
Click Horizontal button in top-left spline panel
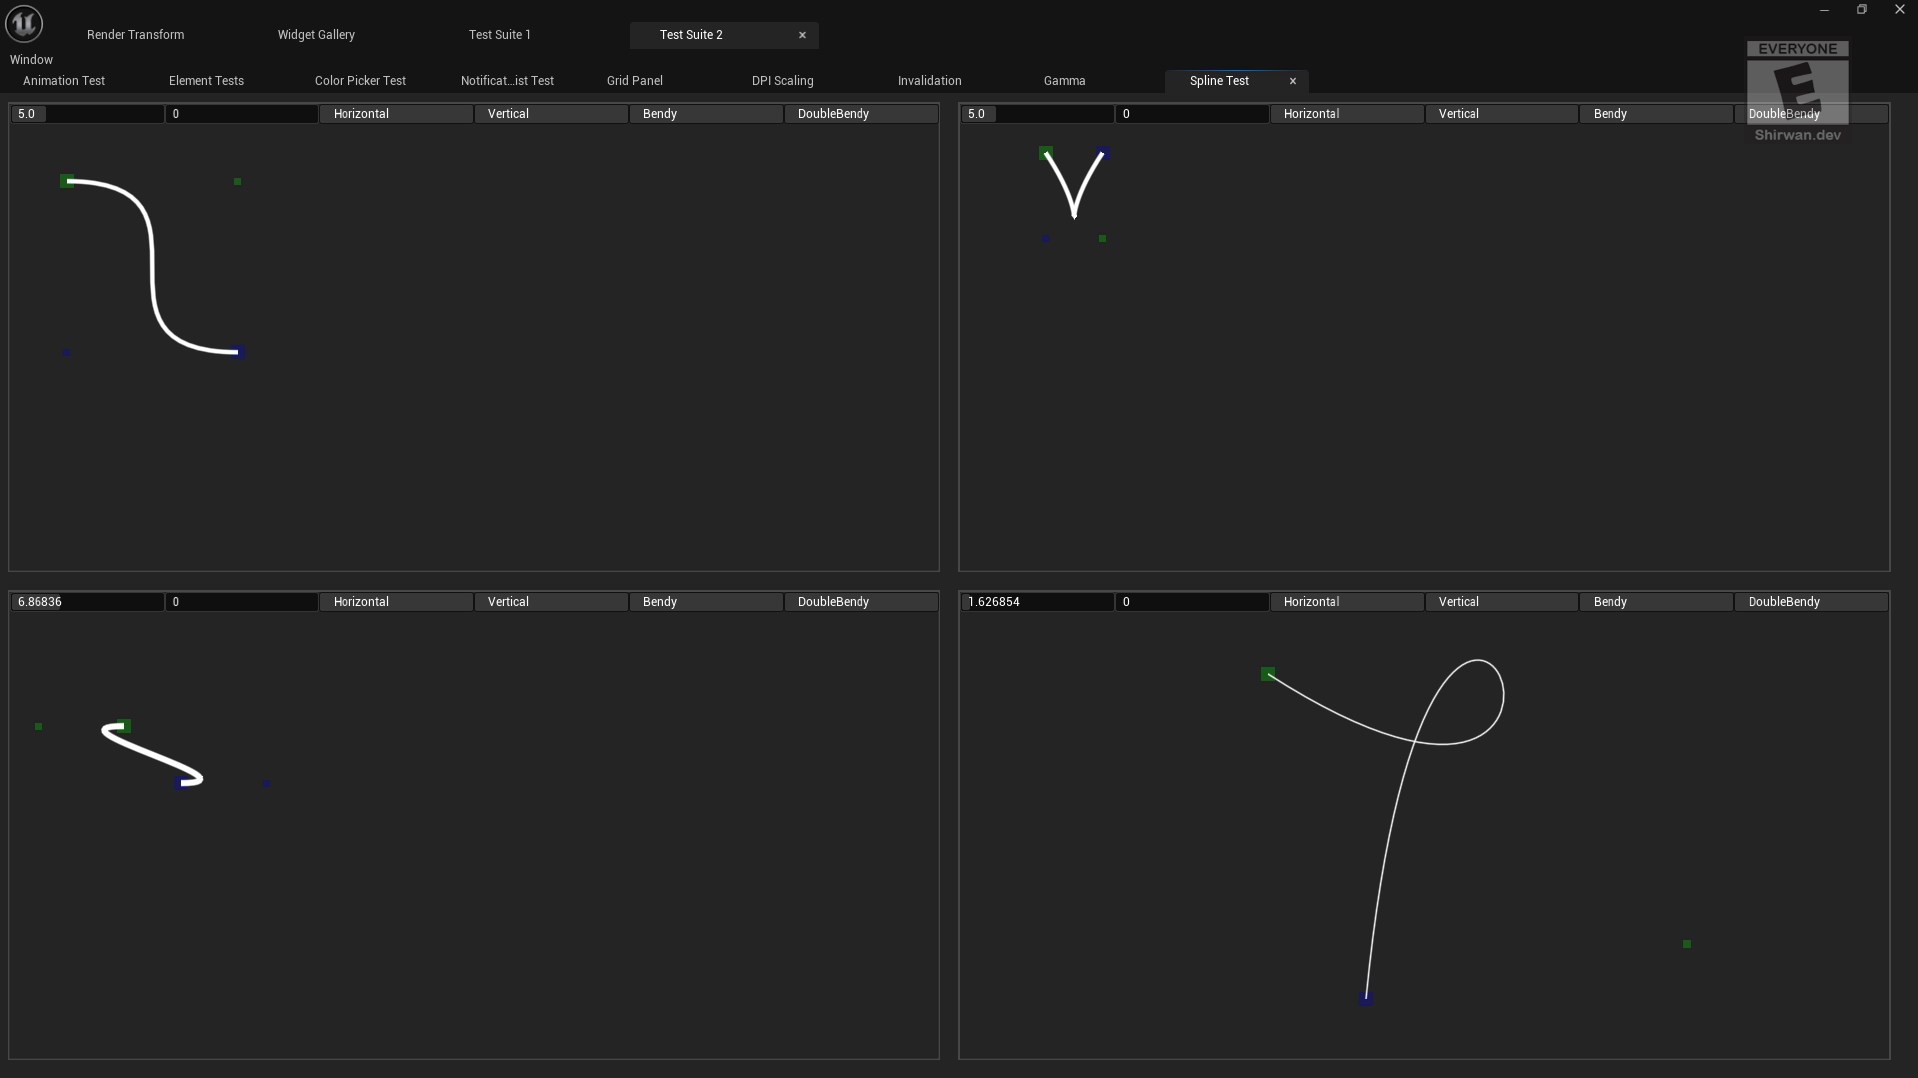point(396,114)
